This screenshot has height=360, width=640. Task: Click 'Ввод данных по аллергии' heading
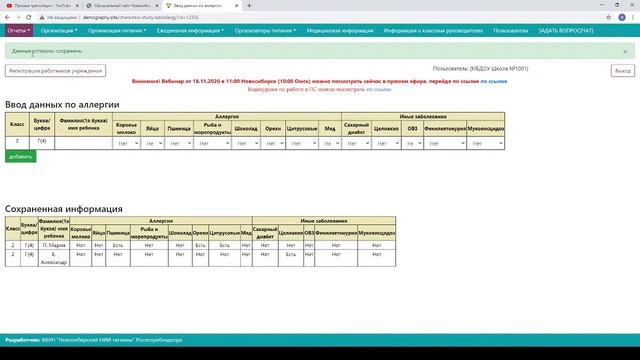coord(62,104)
